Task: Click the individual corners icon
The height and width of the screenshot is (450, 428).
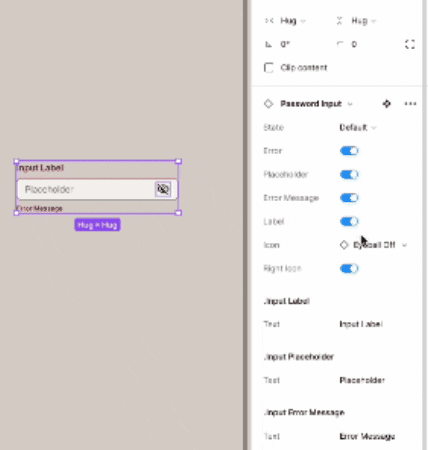Action: [x=410, y=44]
